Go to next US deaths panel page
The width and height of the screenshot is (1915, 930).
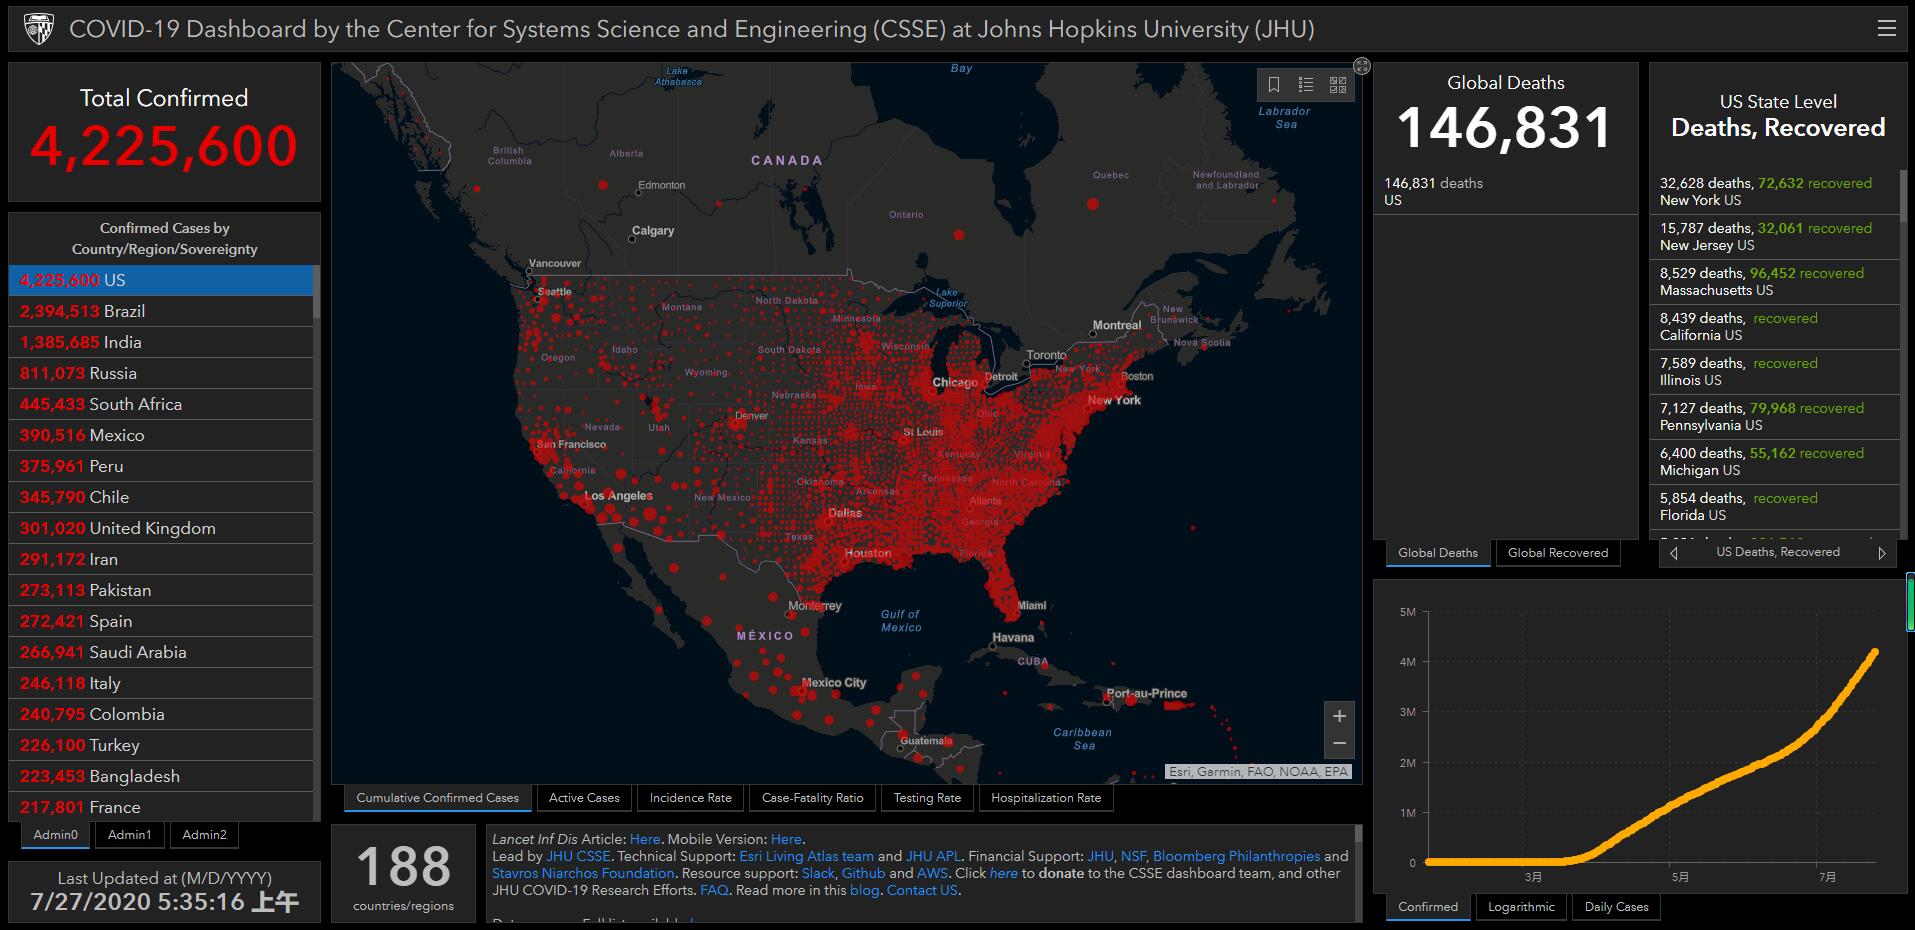[x=1882, y=553]
